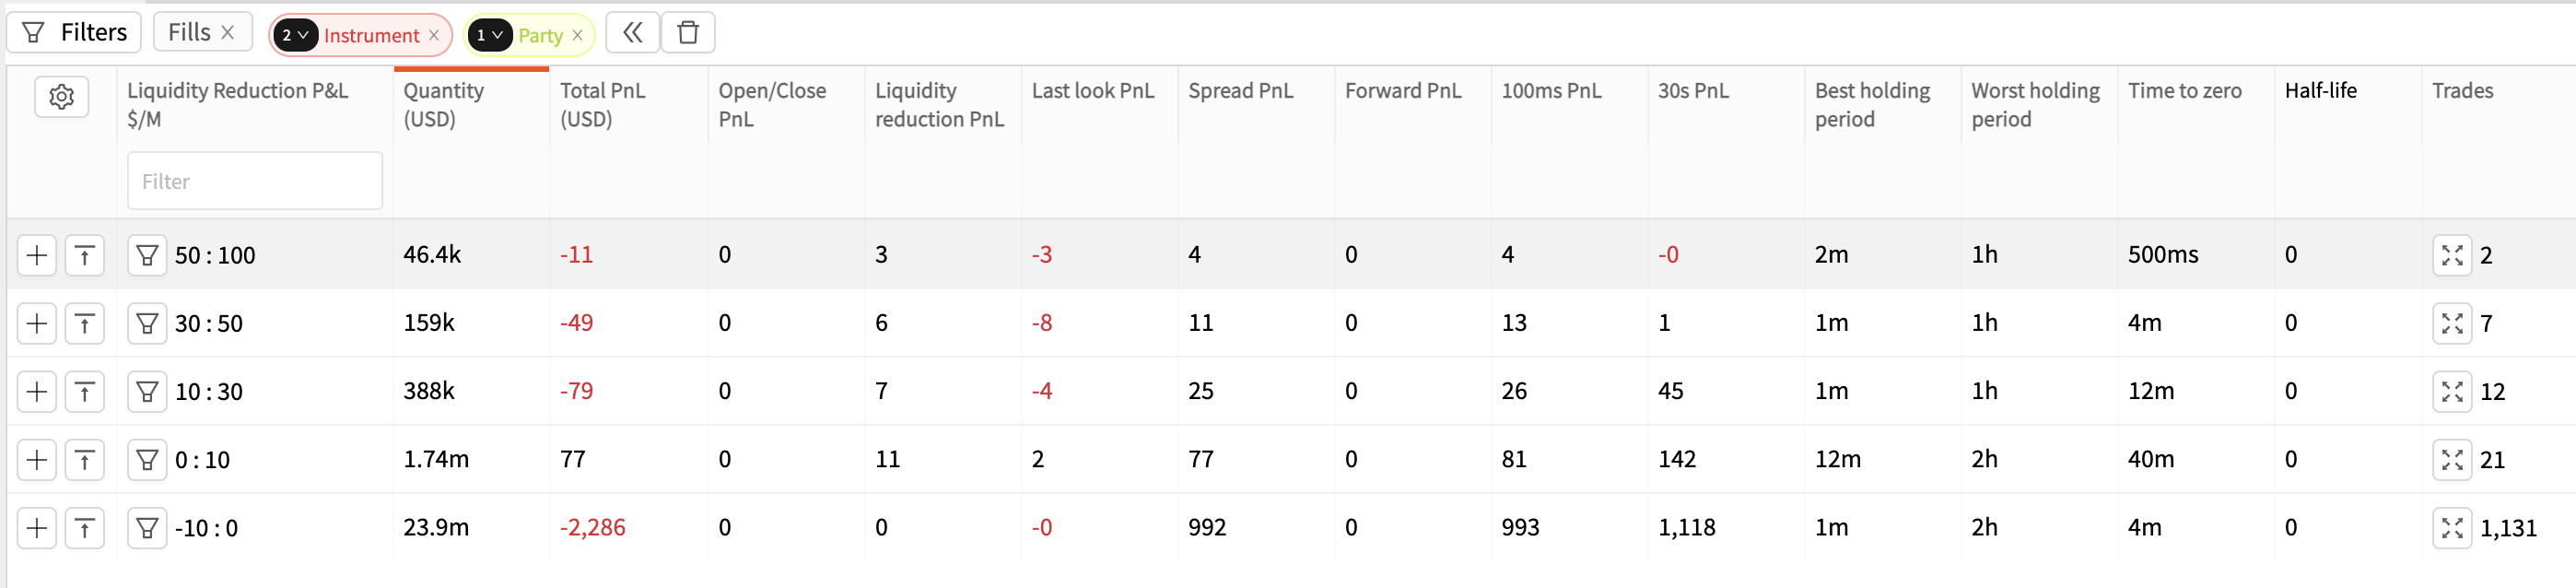Image resolution: width=2576 pixels, height=588 pixels.
Task: Pin the -10 : 0 row to top
Action: tap(85, 528)
